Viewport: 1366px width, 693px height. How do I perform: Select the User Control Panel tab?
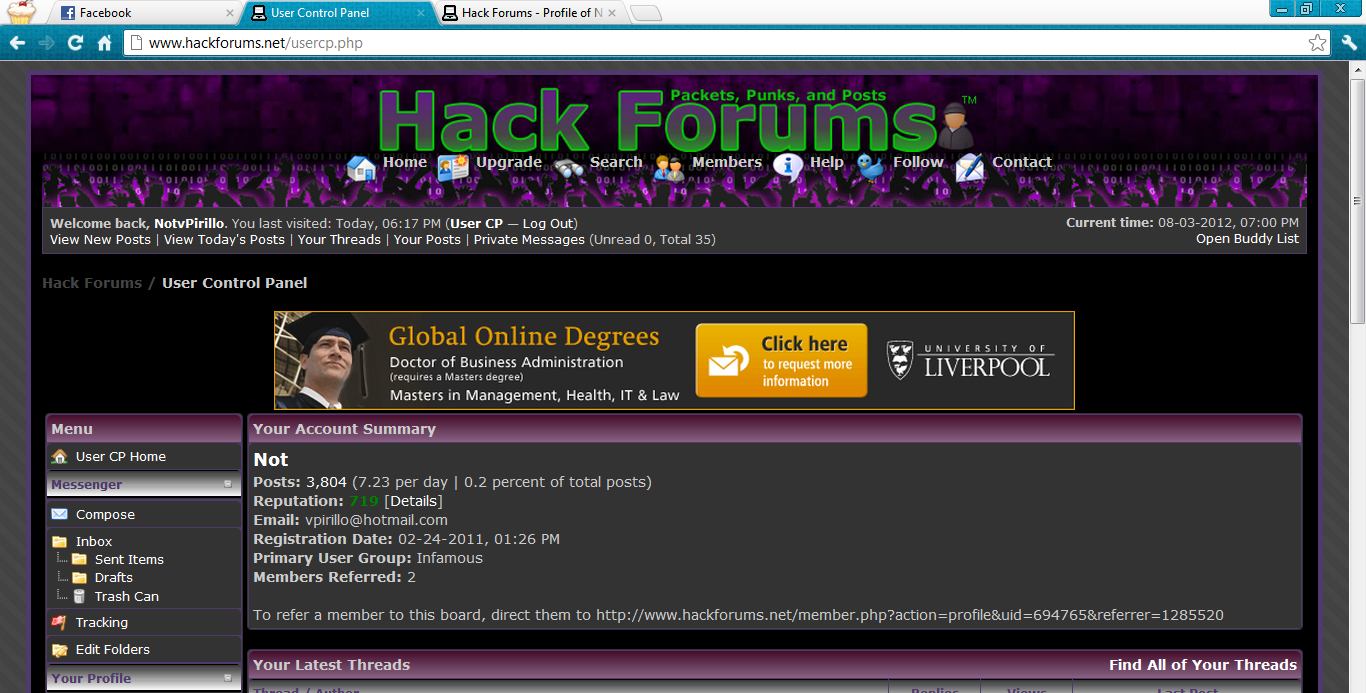coord(337,13)
